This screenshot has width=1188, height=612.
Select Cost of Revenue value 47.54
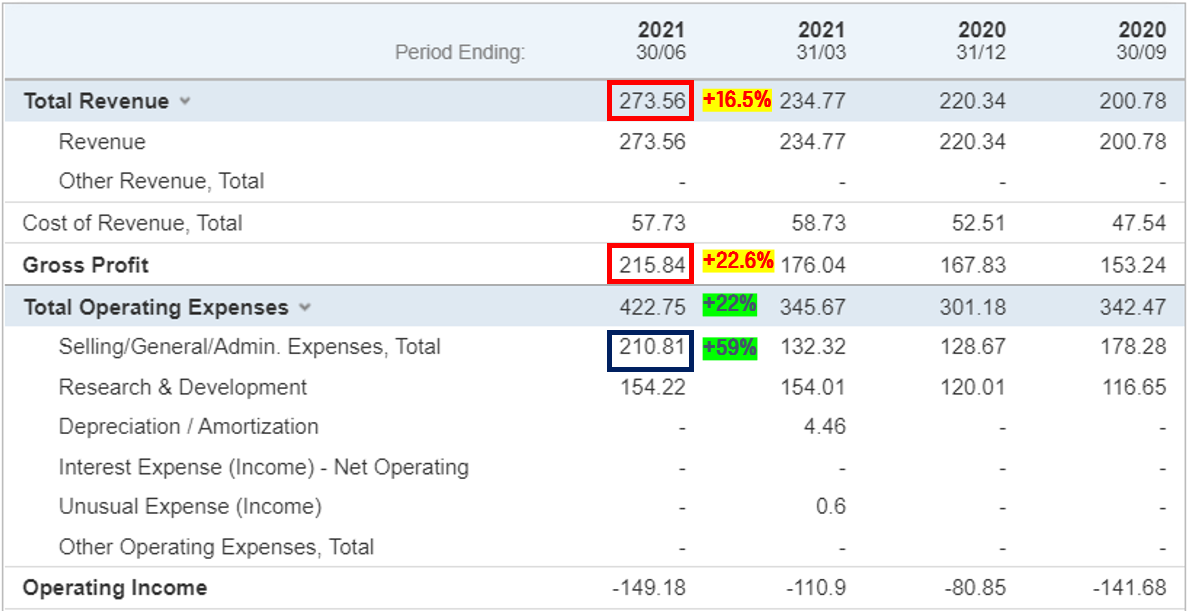coord(1140,223)
